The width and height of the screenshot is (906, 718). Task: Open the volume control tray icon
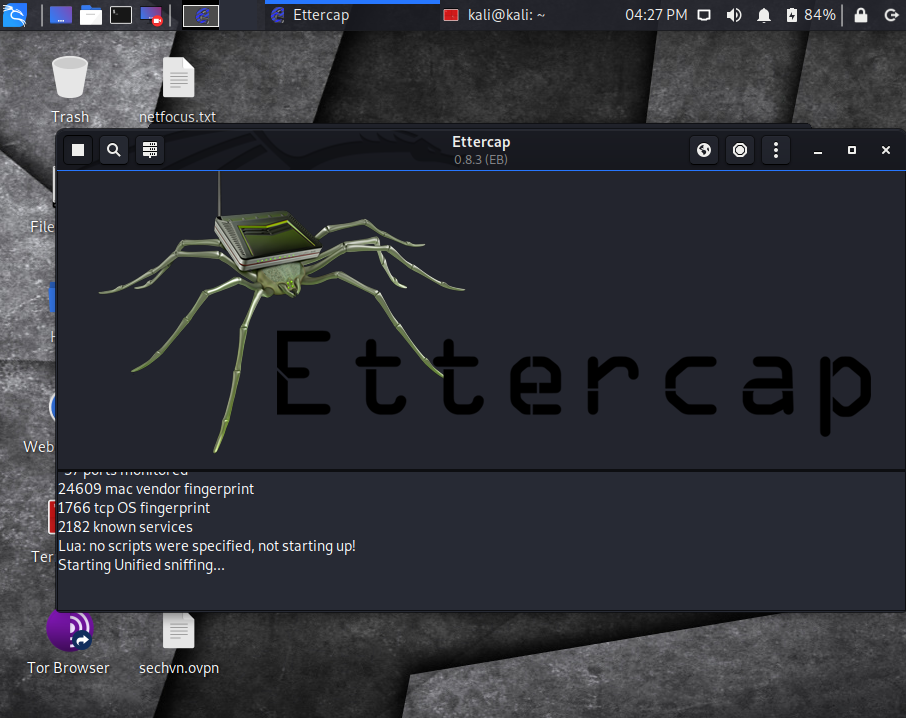[734, 15]
